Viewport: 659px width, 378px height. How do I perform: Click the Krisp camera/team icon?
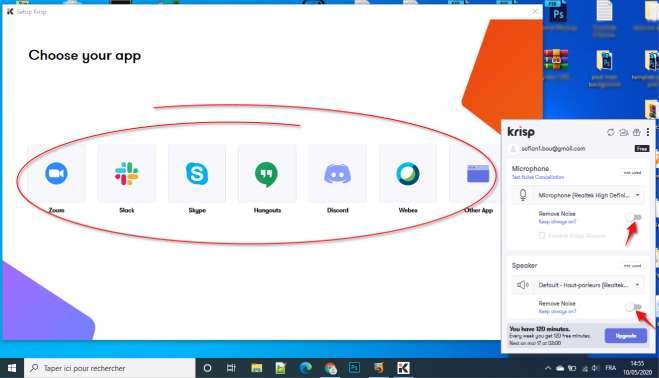pos(624,132)
